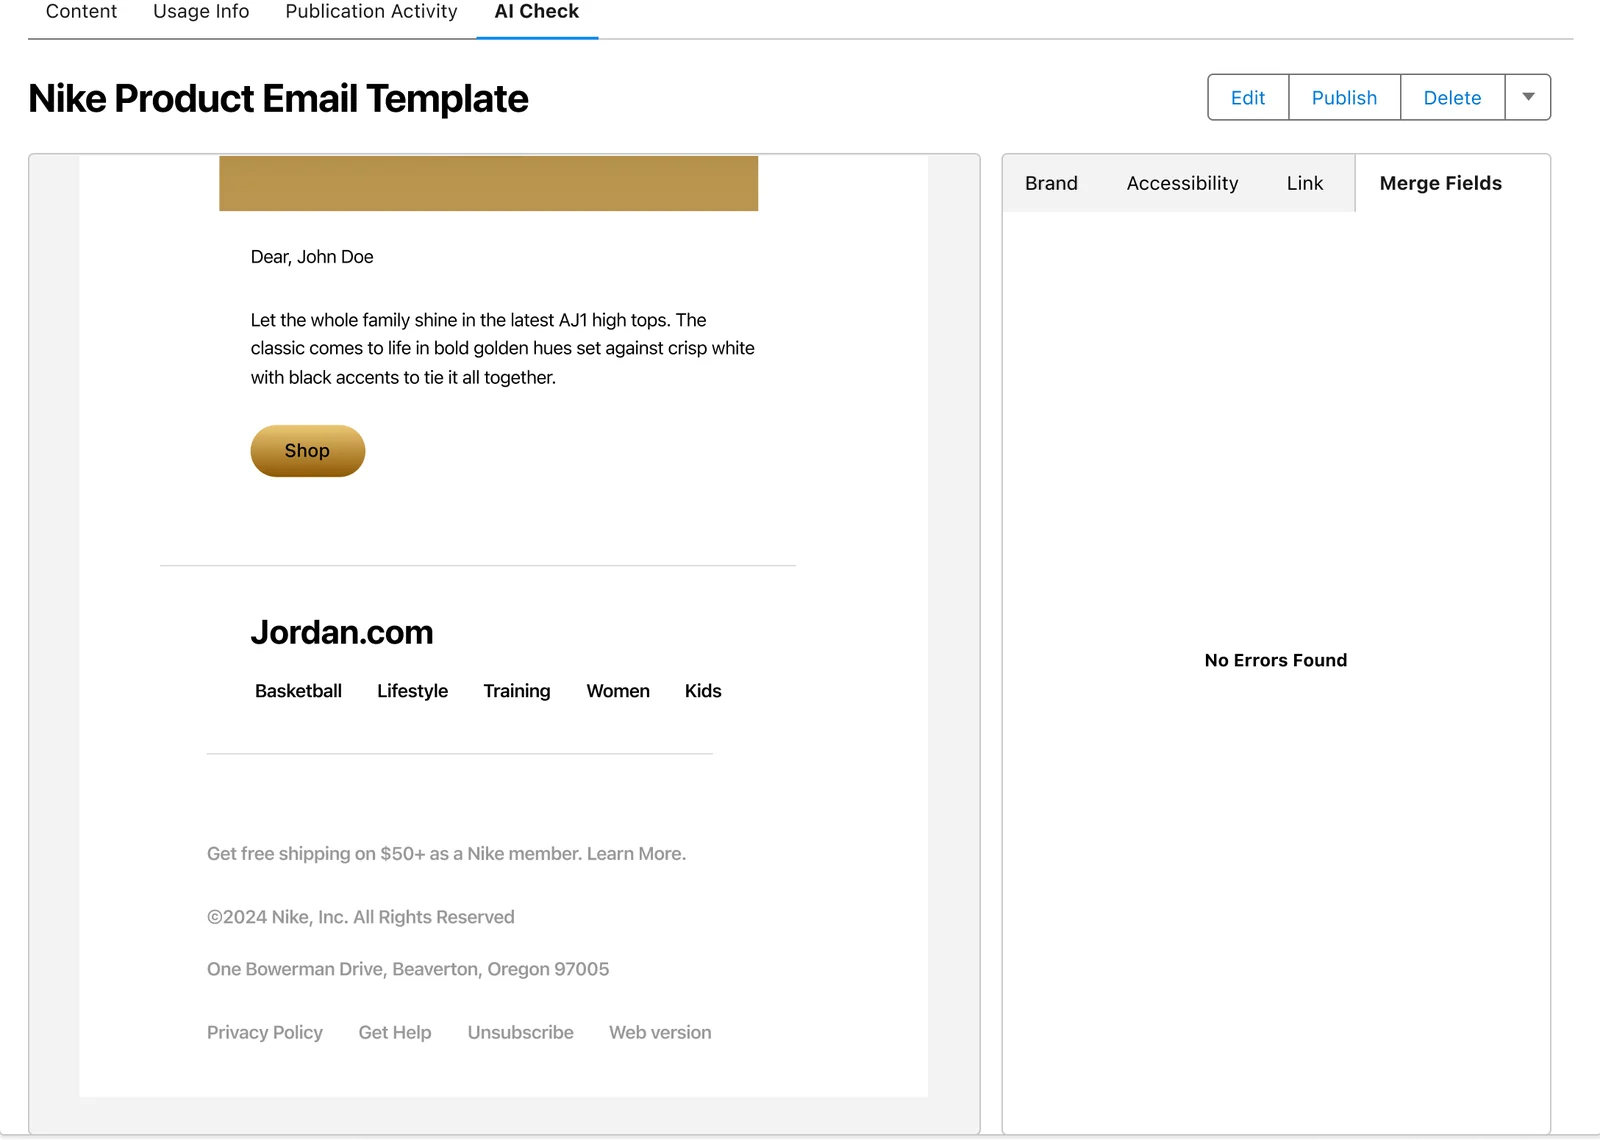This screenshot has width=1600, height=1140.
Task: Click the ©2024 Nike, Inc. copyright text
Action: pos(361,917)
